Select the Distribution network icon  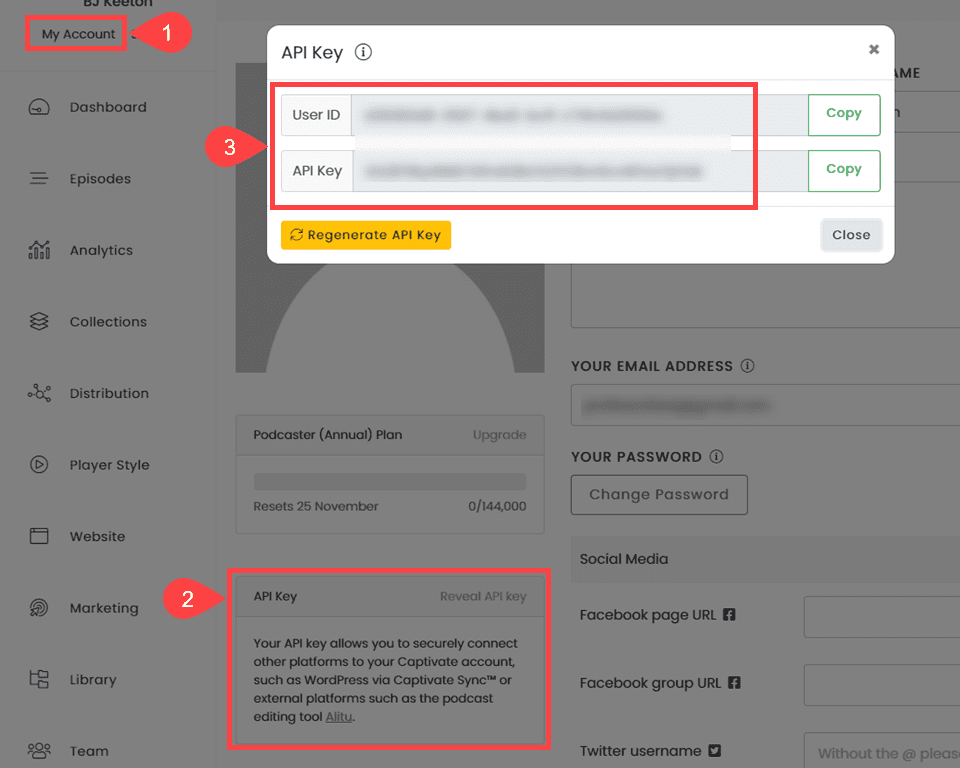click(x=38, y=393)
